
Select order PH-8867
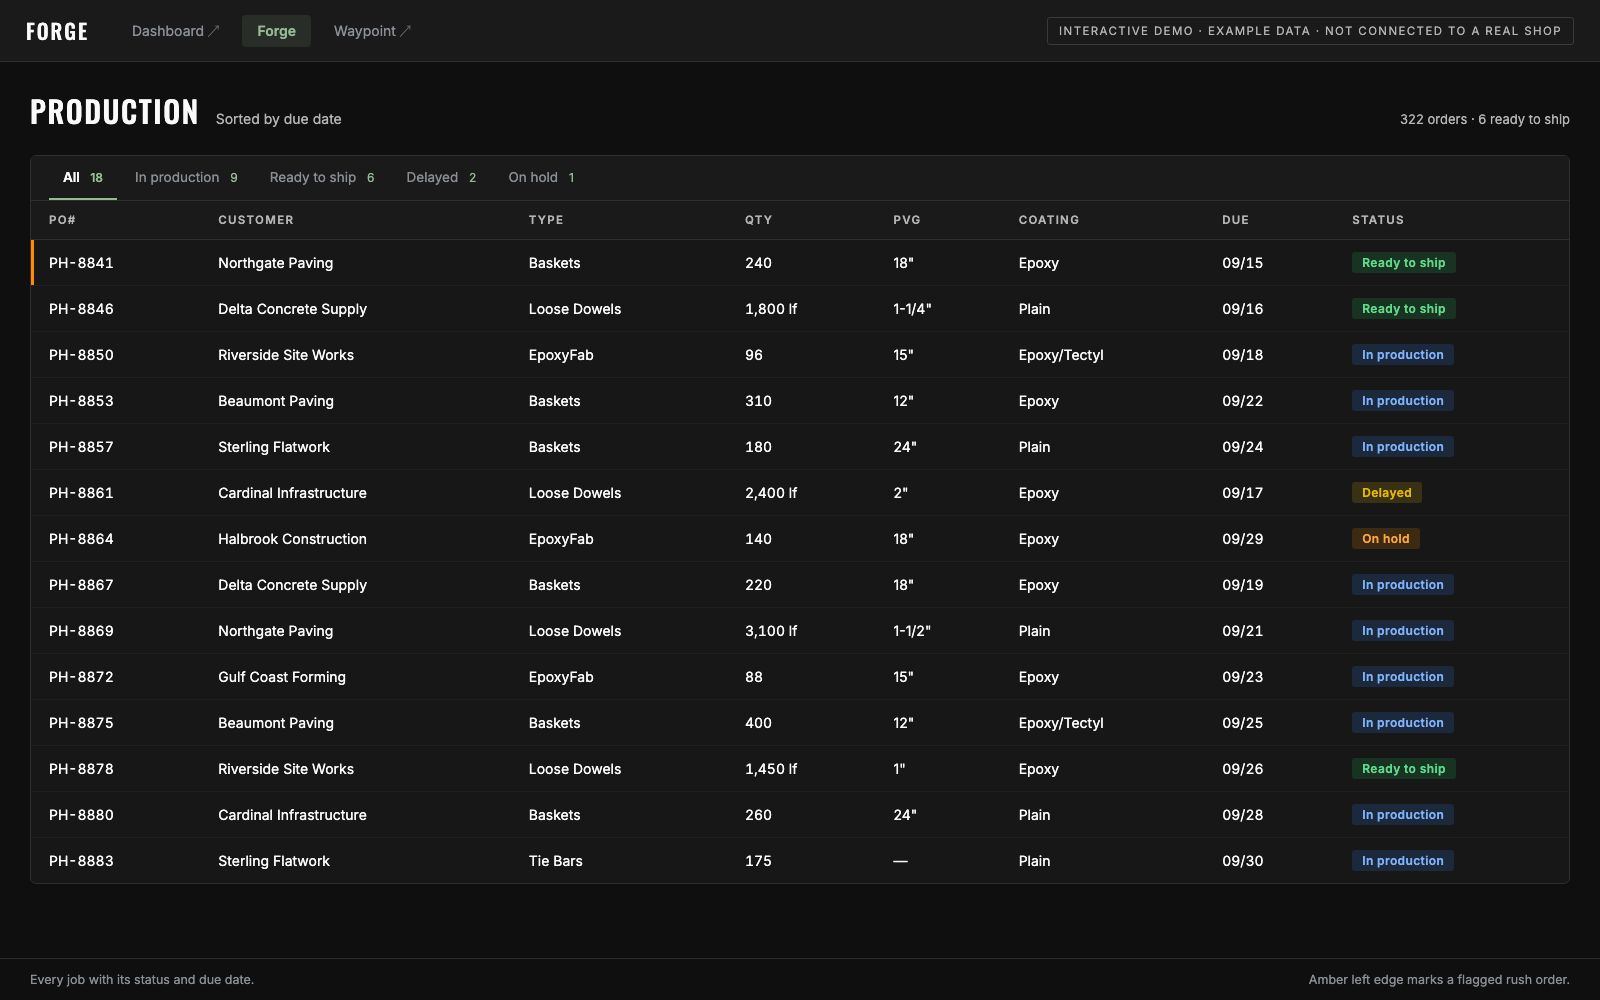(800, 585)
